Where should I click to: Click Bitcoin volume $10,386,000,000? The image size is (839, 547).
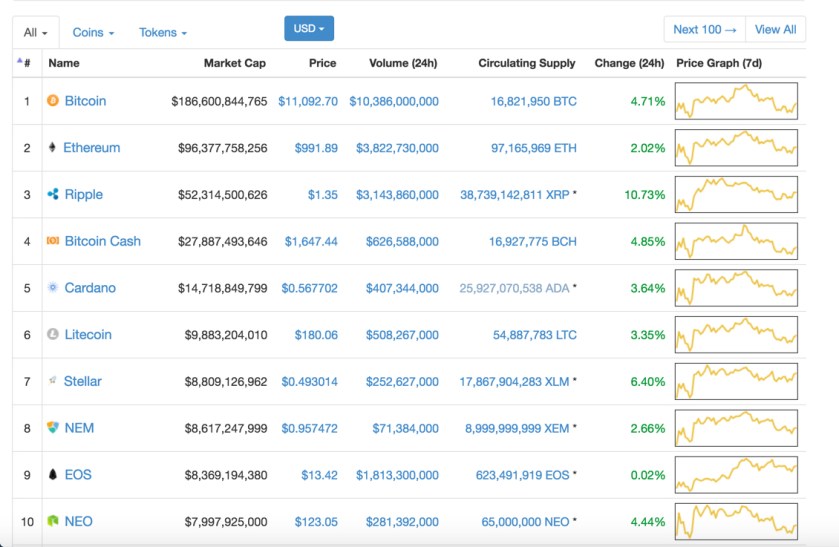[x=394, y=101]
